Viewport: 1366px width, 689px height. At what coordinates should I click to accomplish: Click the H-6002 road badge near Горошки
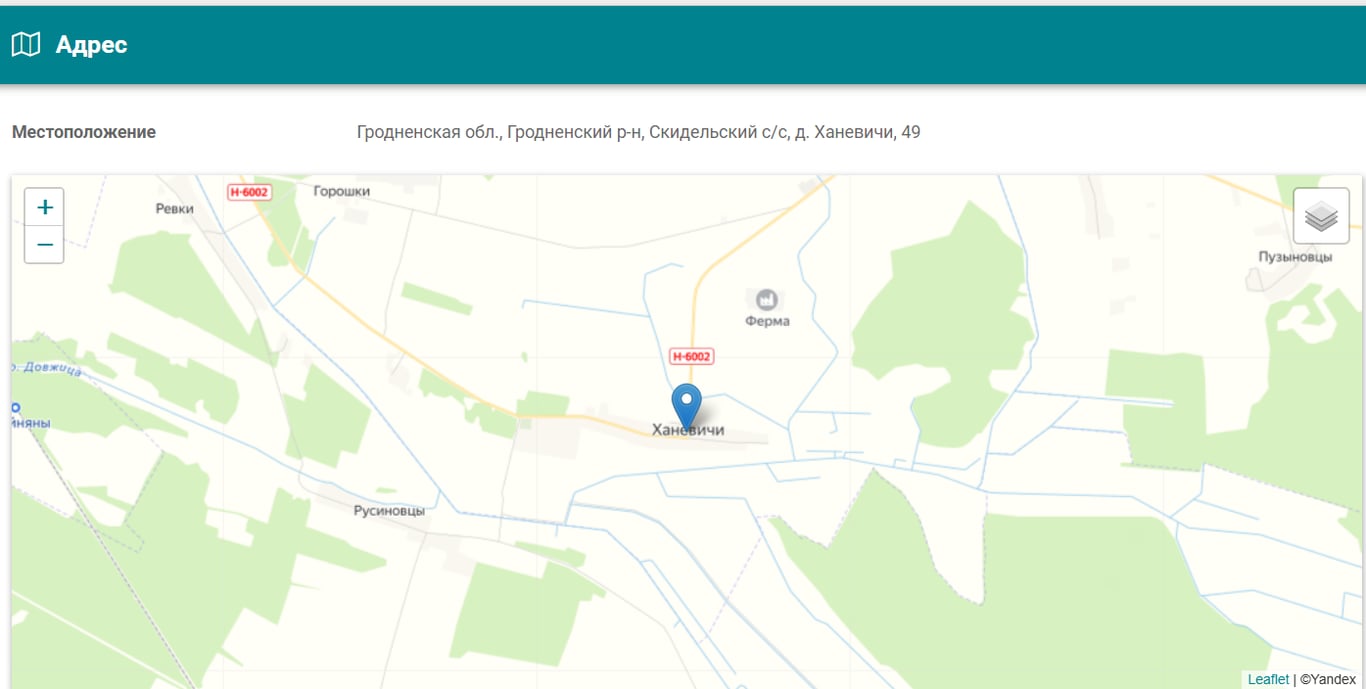click(x=249, y=192)
